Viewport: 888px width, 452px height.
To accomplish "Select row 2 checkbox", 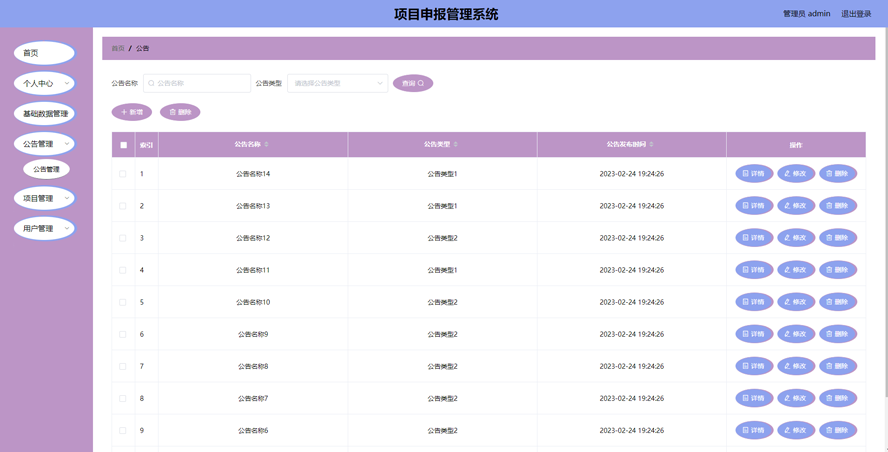I will pyautogui.click(x=123, y=206).
